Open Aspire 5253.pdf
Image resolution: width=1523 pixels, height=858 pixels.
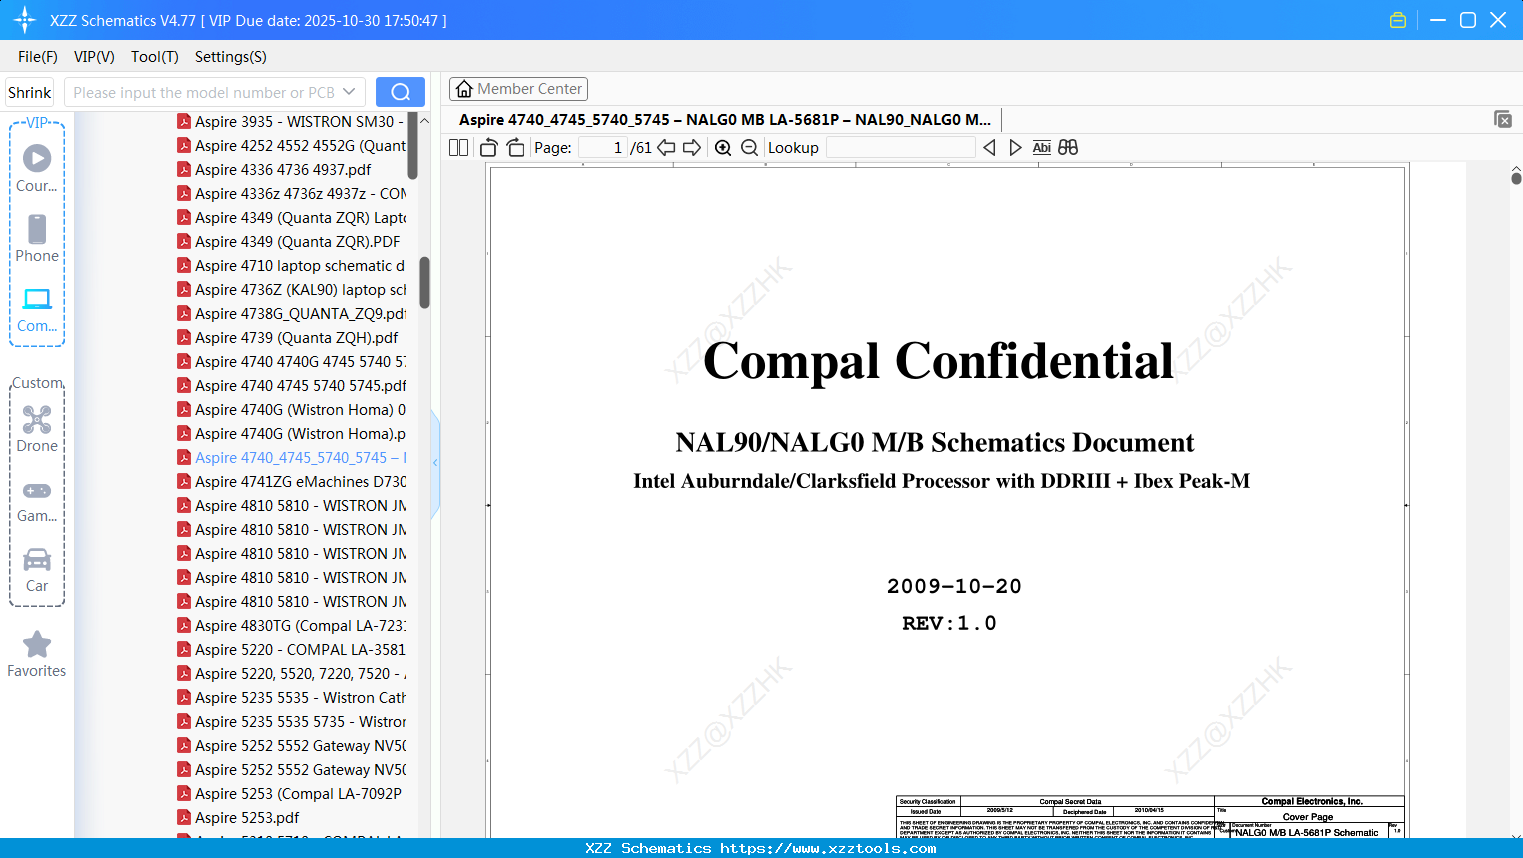tap(238, 818)
